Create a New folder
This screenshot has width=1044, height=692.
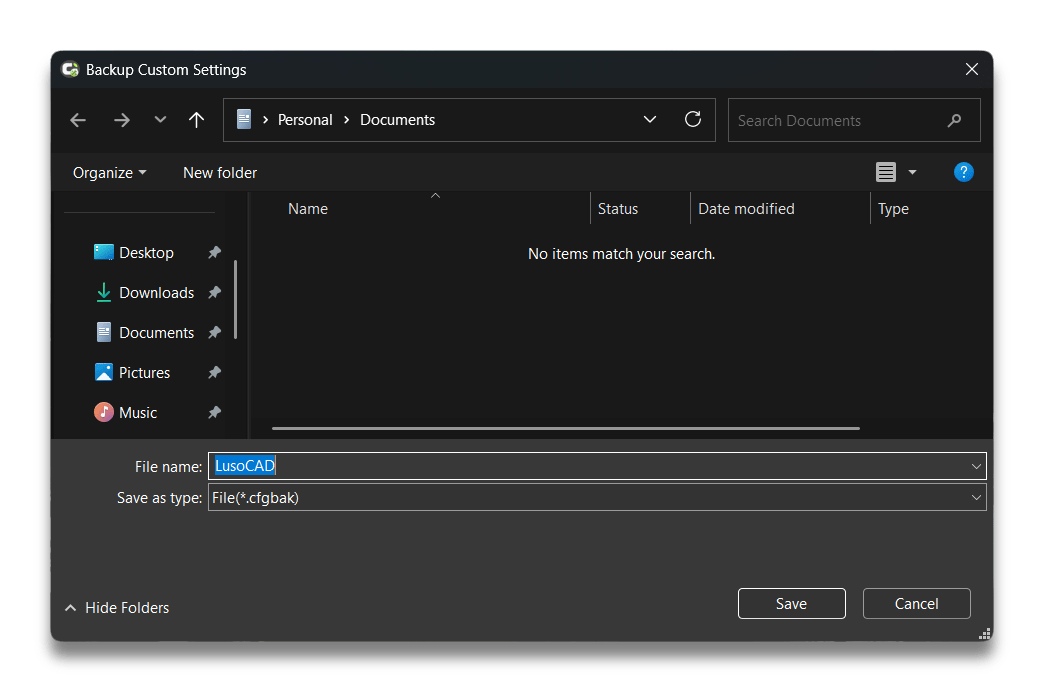(220, 173)
